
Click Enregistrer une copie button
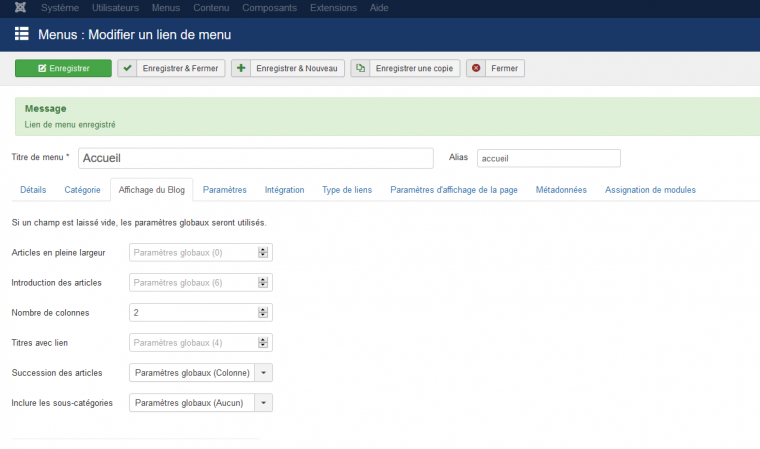coord(405,68)
